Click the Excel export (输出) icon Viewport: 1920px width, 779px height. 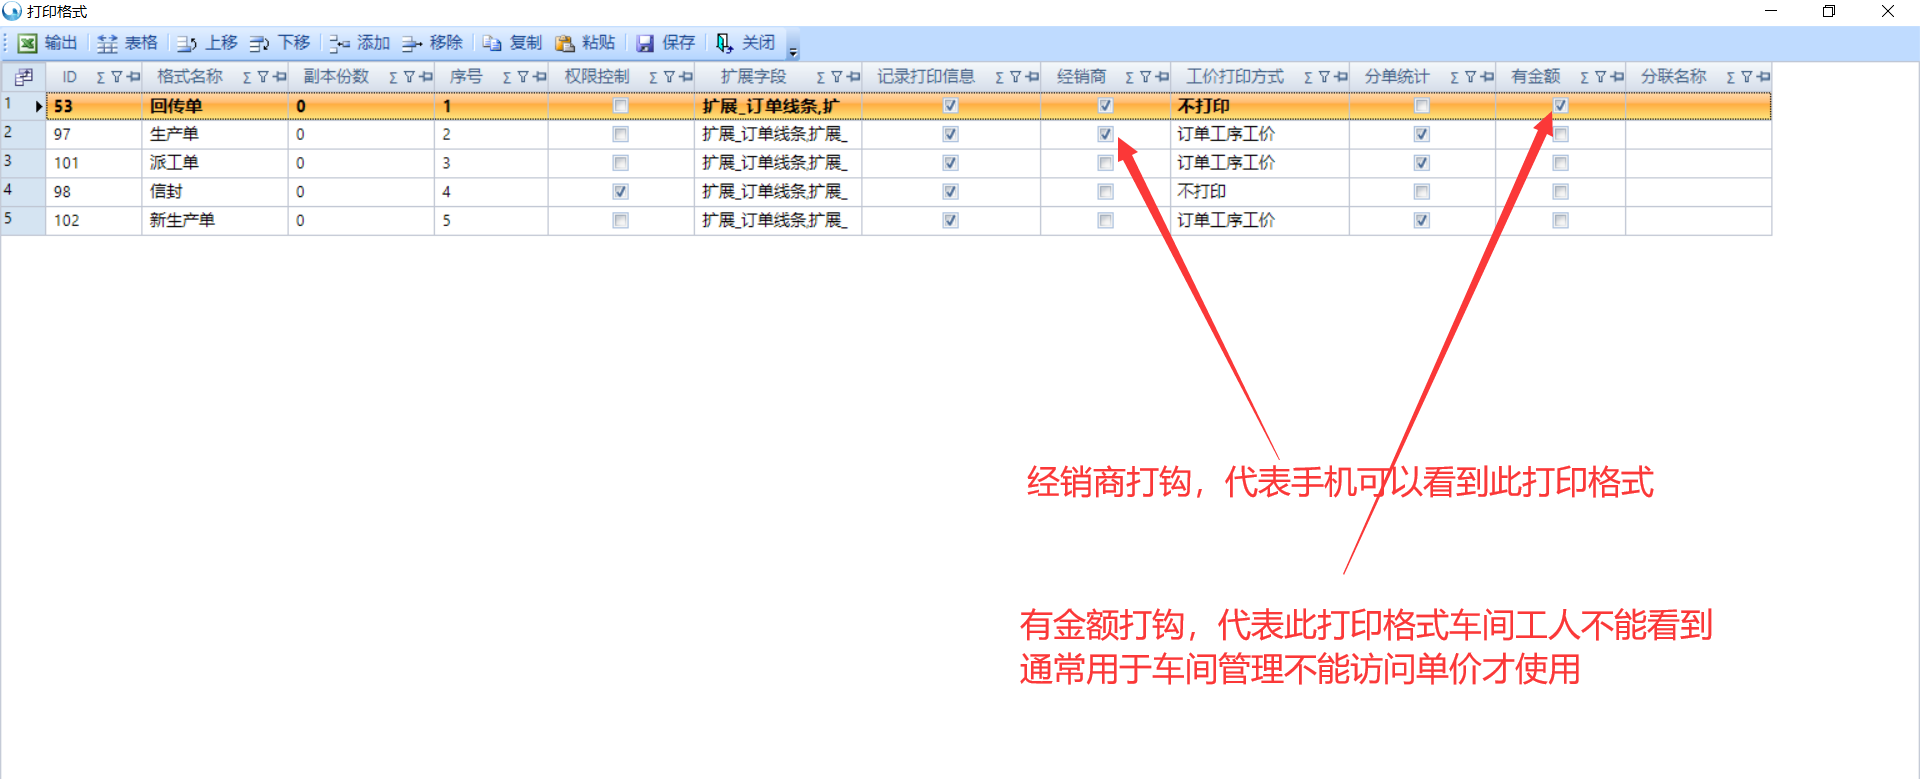[x=28, y=43]
